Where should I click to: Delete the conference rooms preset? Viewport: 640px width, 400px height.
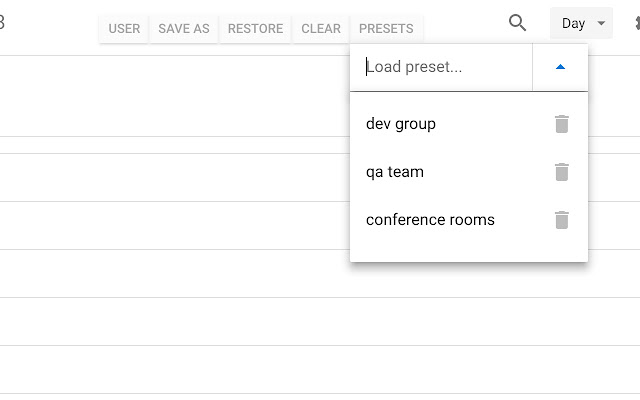click(562, 220)
